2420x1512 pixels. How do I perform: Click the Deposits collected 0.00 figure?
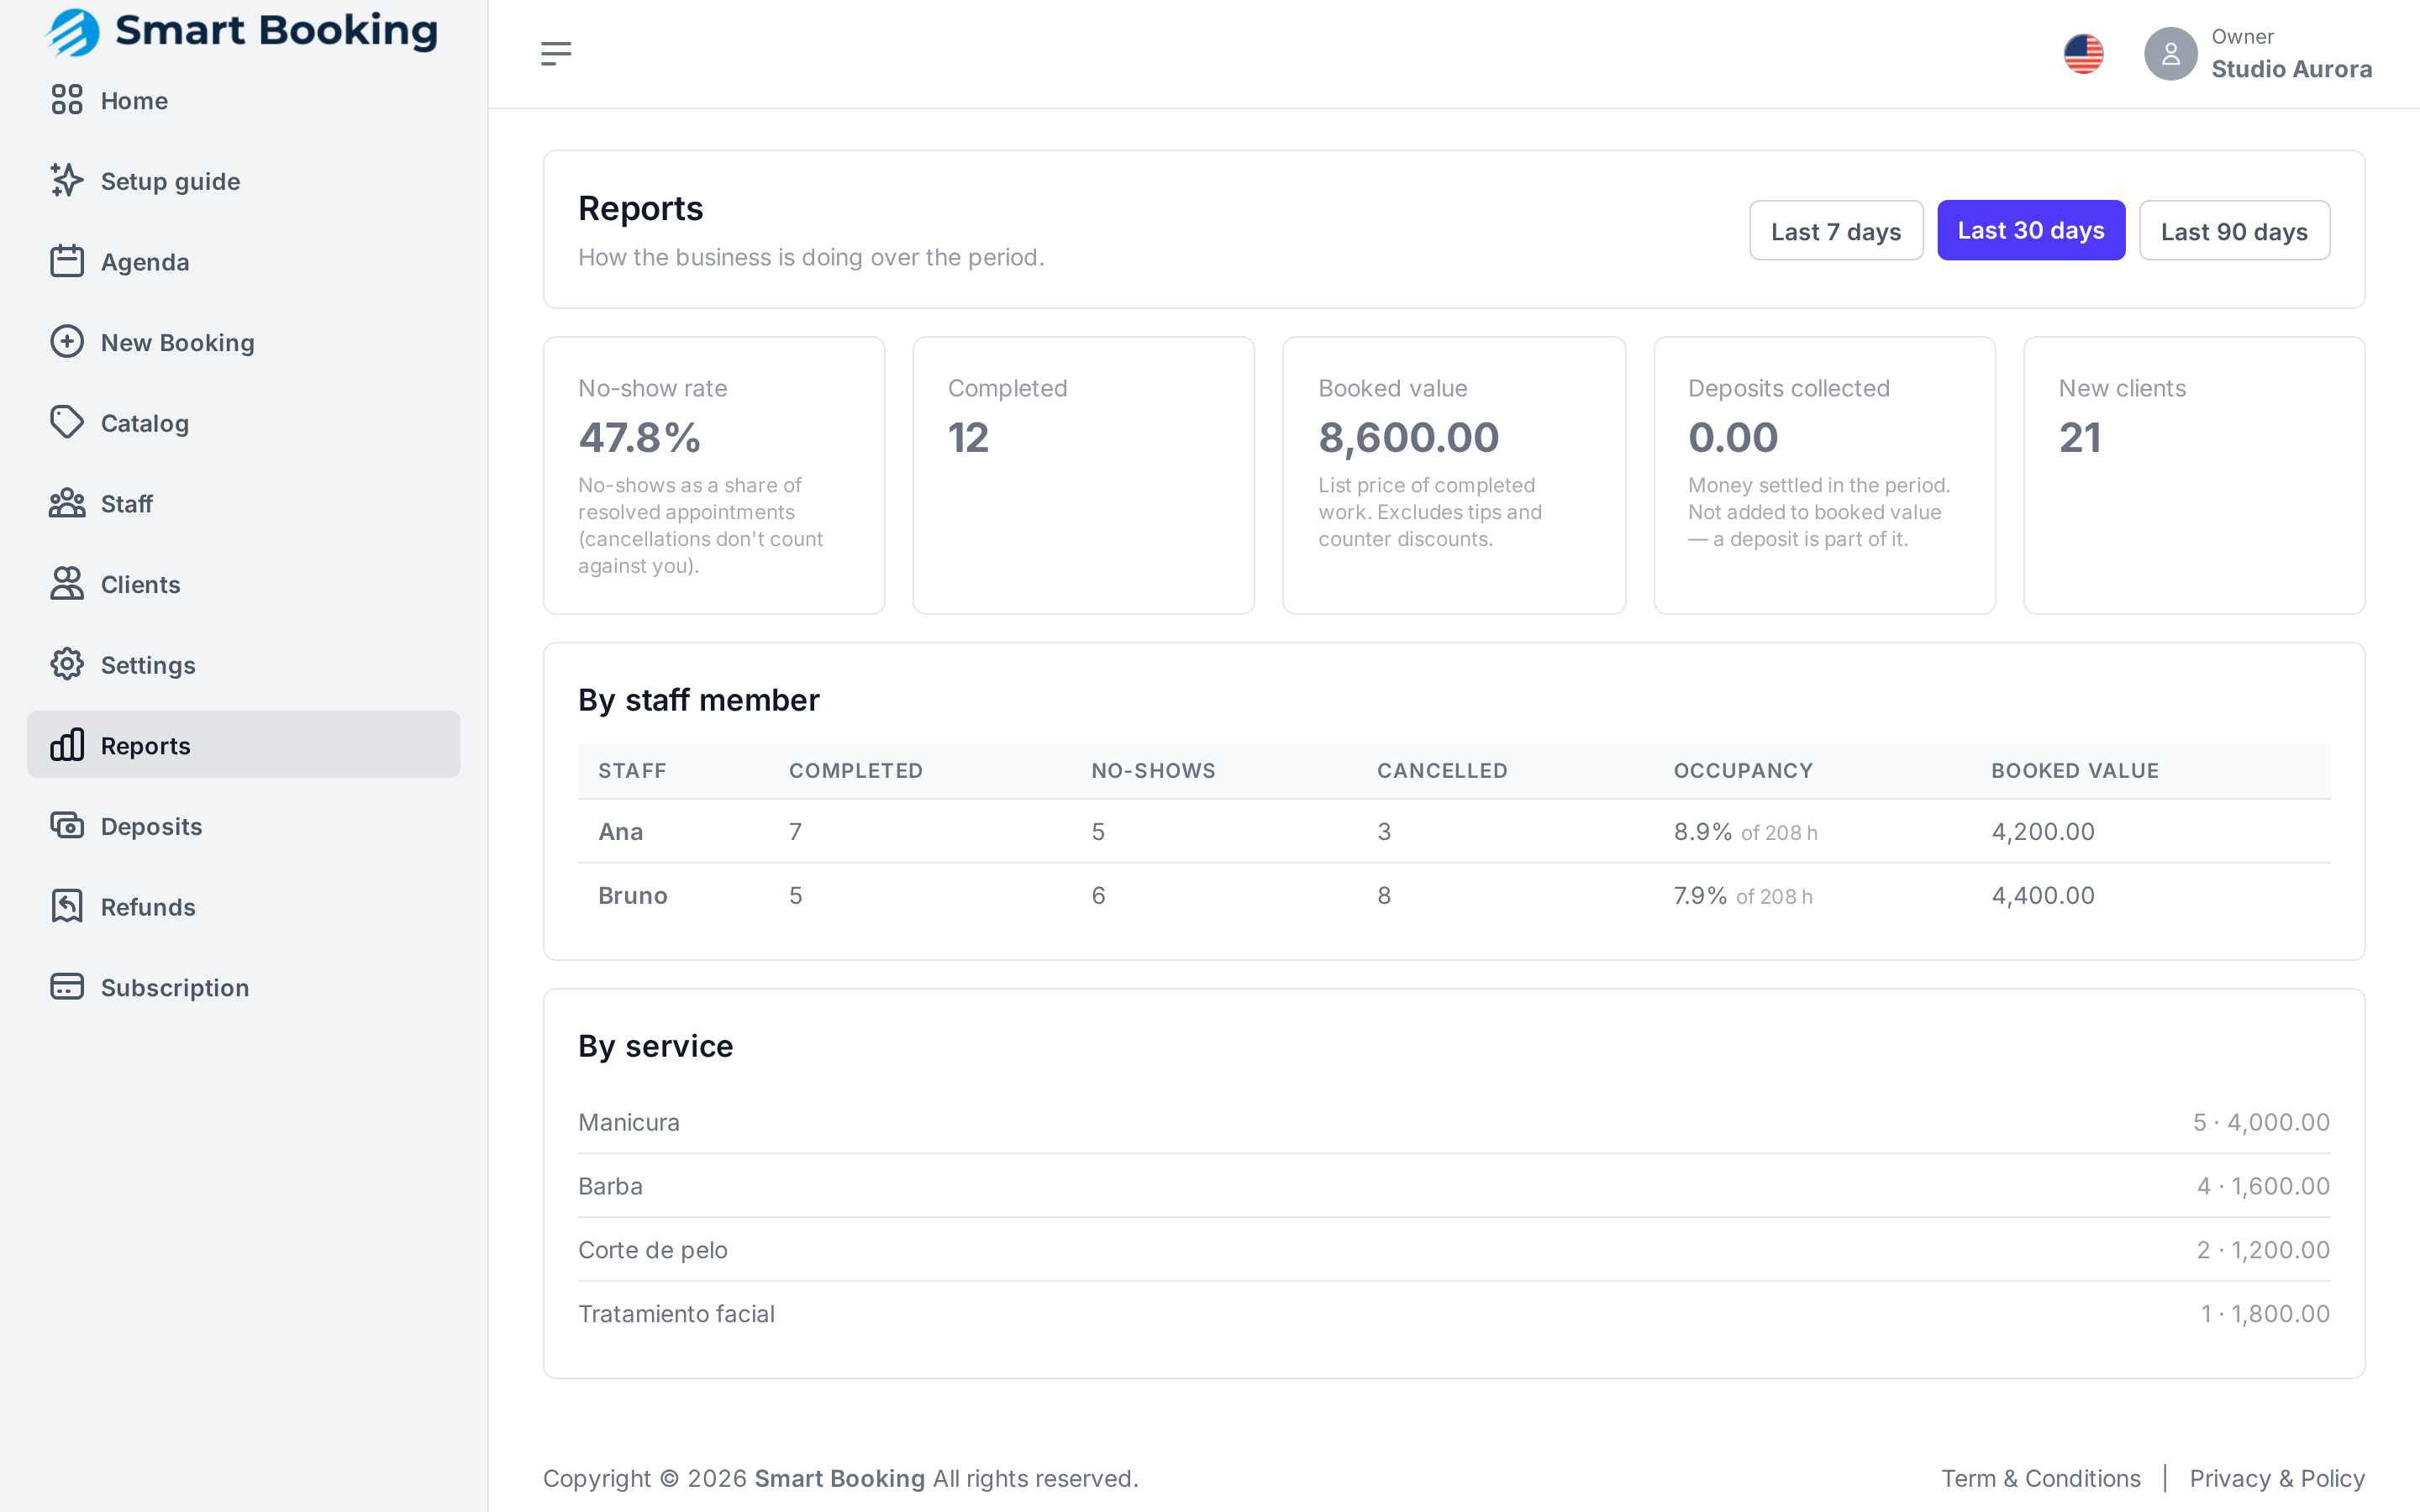point(1733,438)
